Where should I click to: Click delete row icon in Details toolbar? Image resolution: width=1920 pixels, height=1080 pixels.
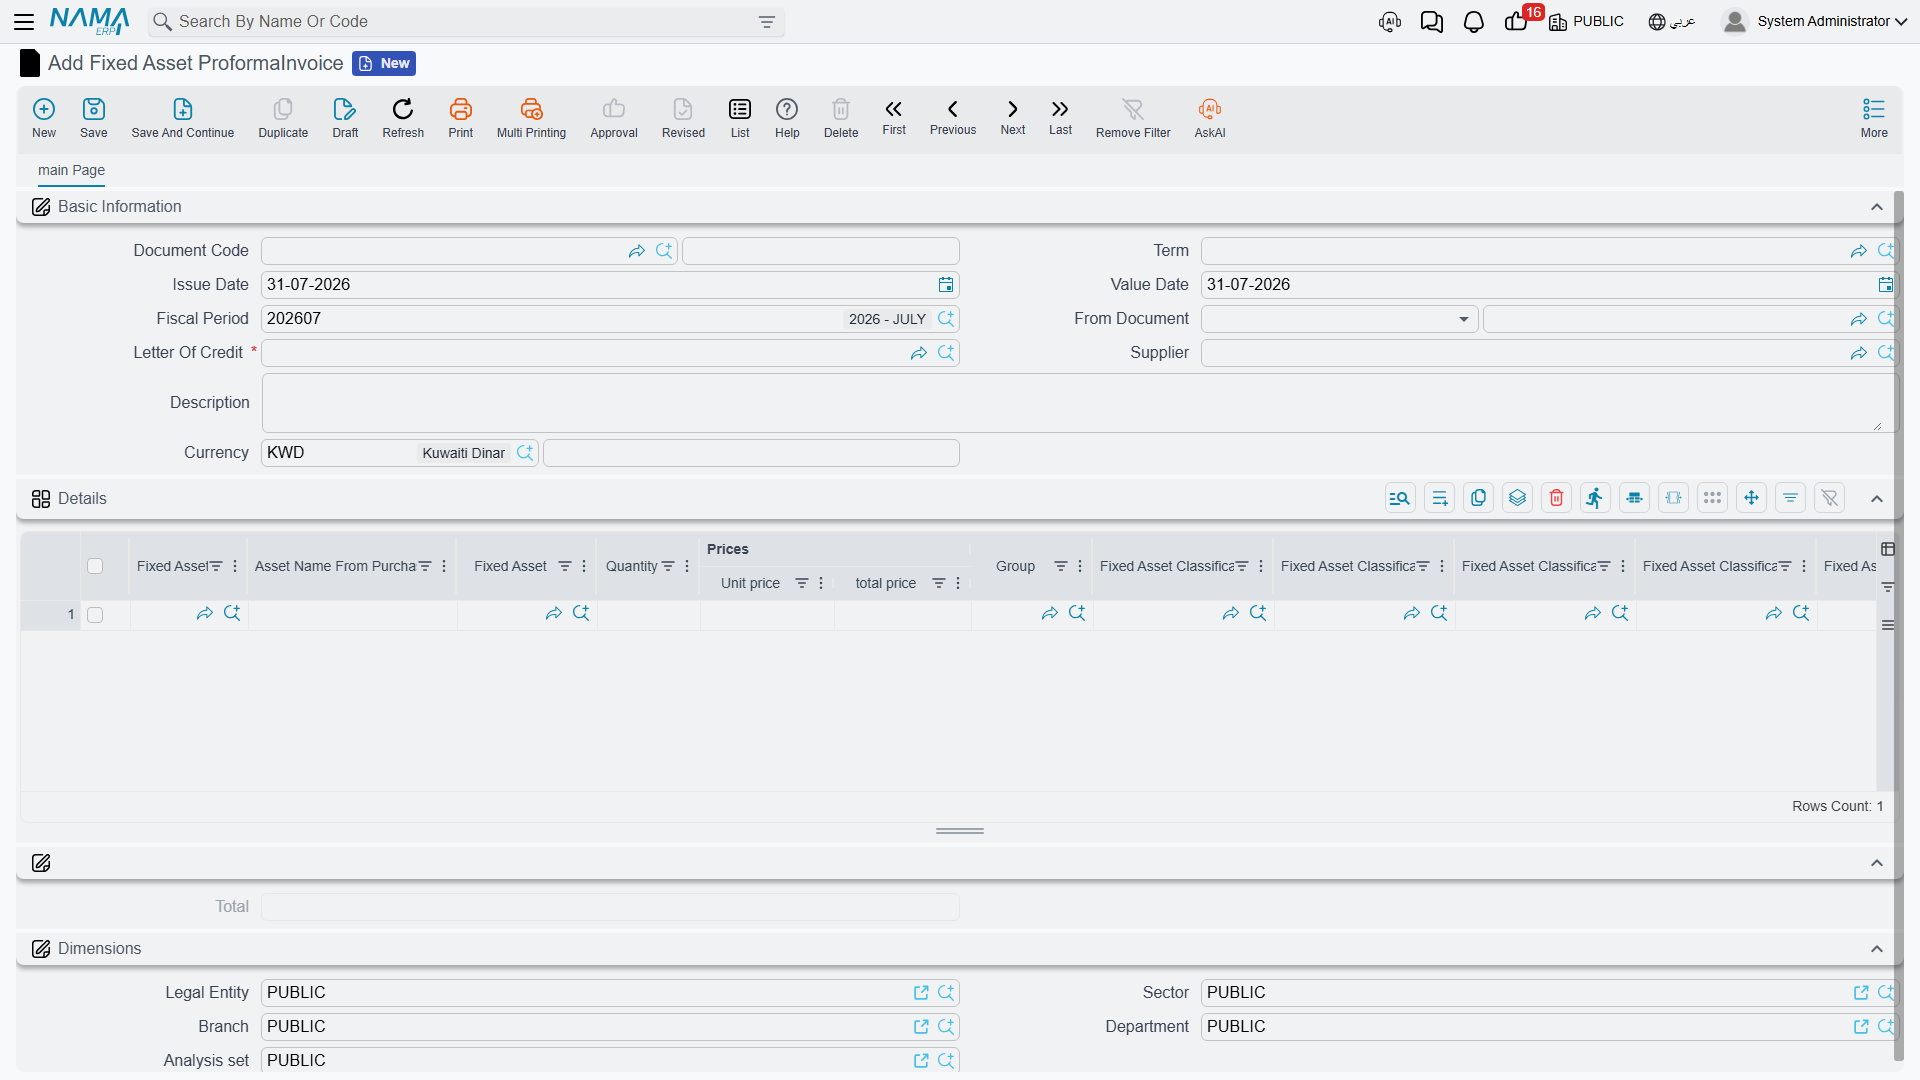click(x=1556, y=498)
